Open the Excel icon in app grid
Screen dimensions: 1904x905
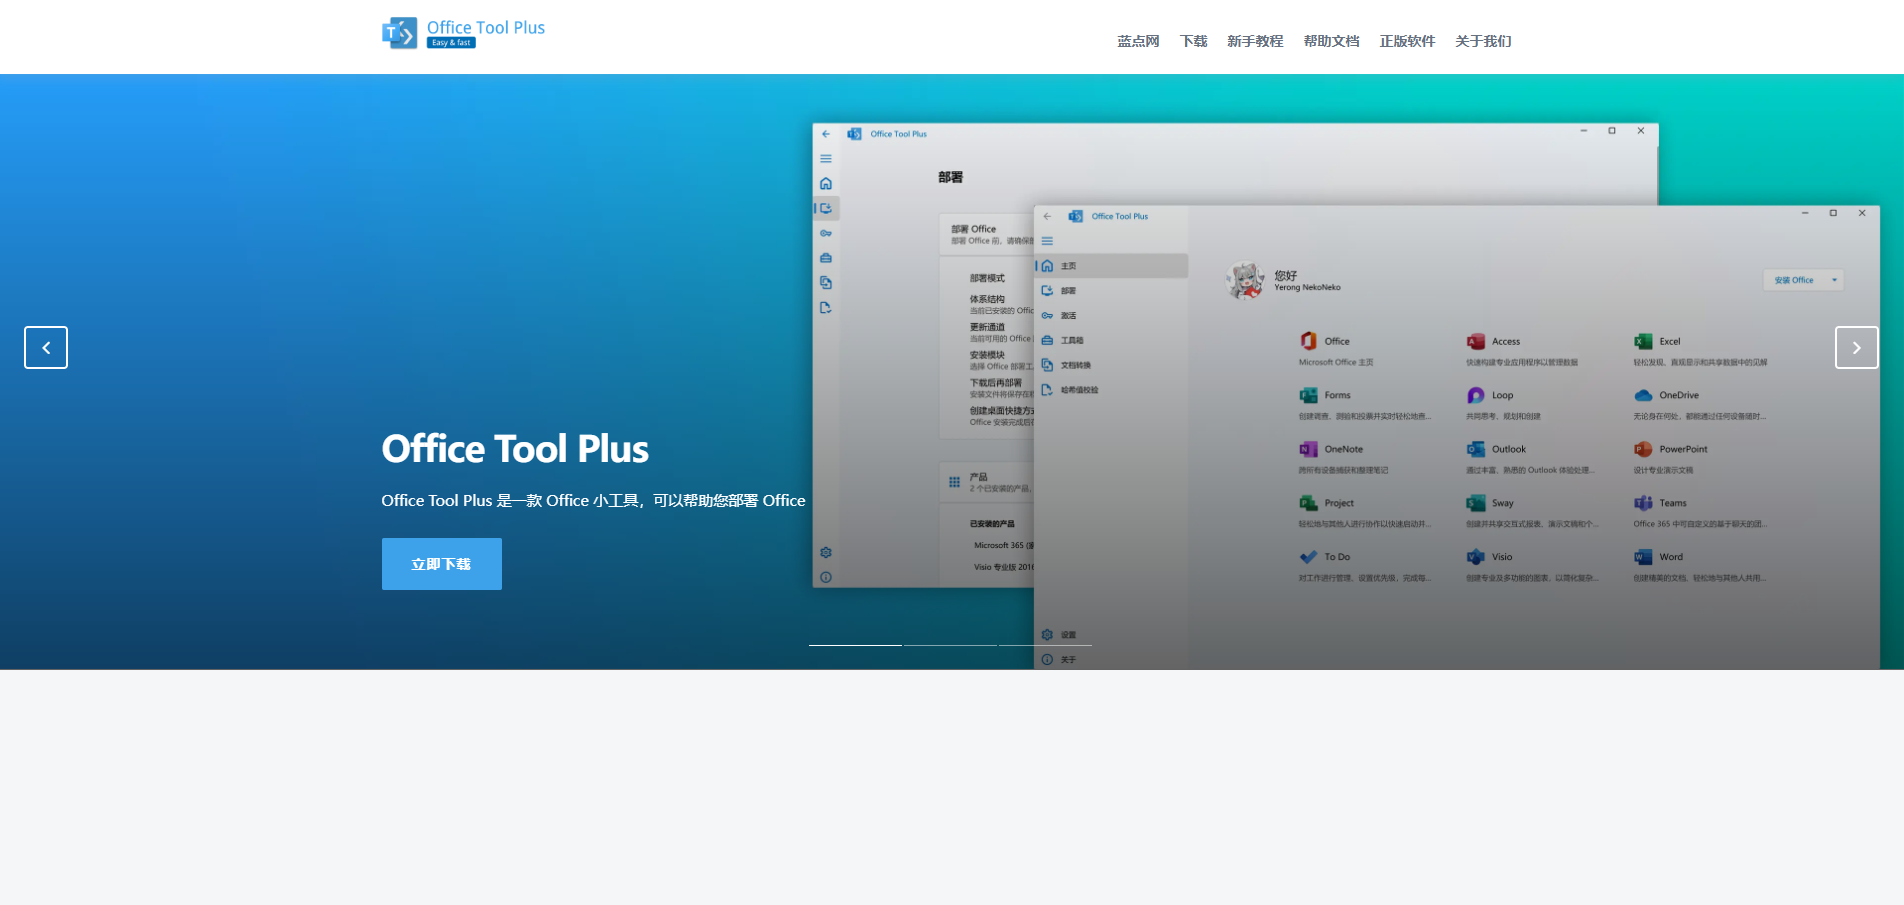coord(1643,341)
